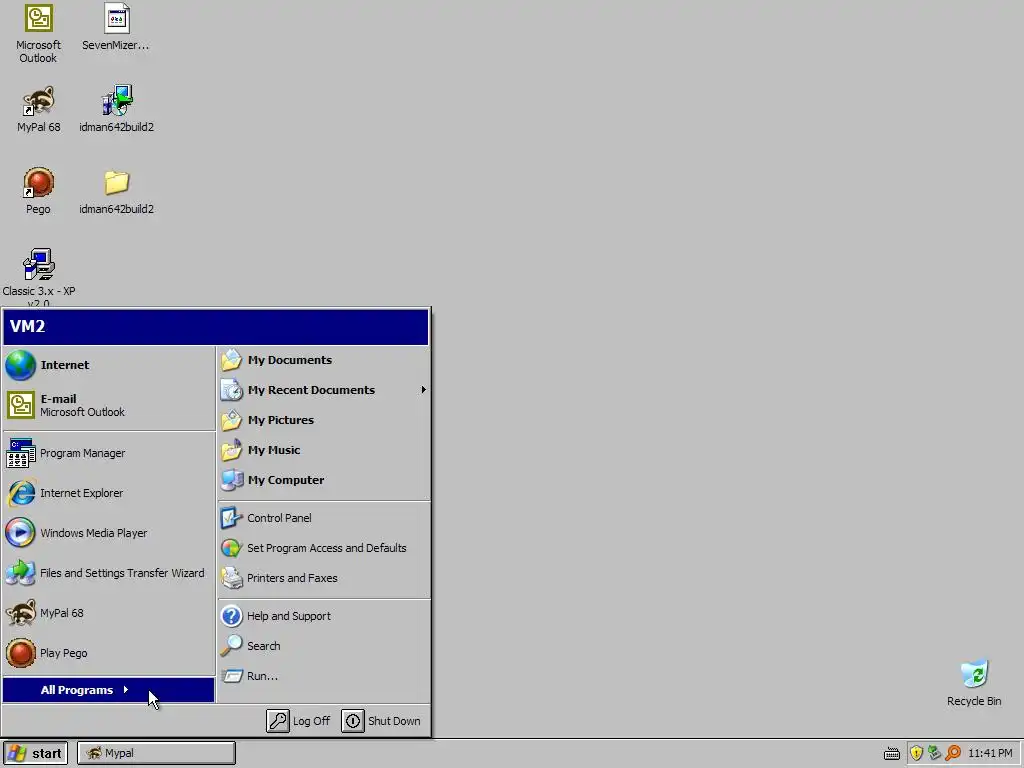Launch MyPal 68 from Start menu
Screen dimensions: 1024x768
pyautogui.click(x=109, y=613)
